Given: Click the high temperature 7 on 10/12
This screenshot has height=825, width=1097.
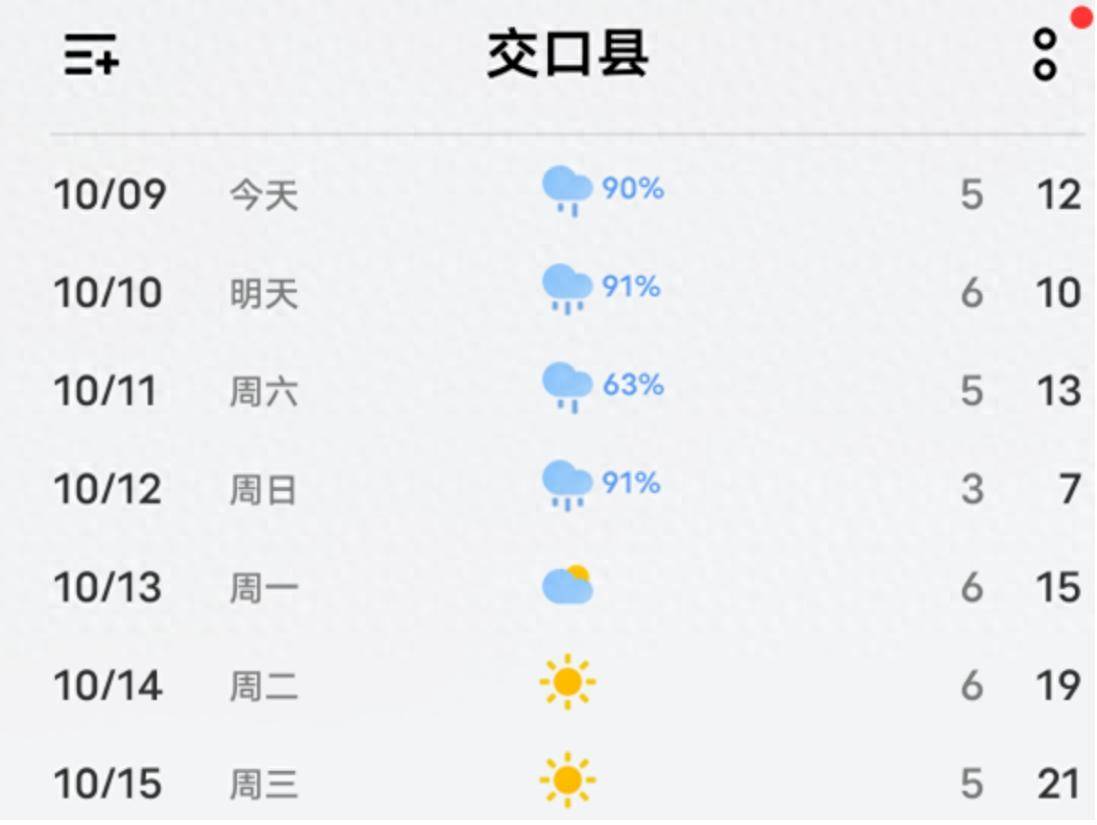Looking at the screenshot, I should click(1070, 490).
